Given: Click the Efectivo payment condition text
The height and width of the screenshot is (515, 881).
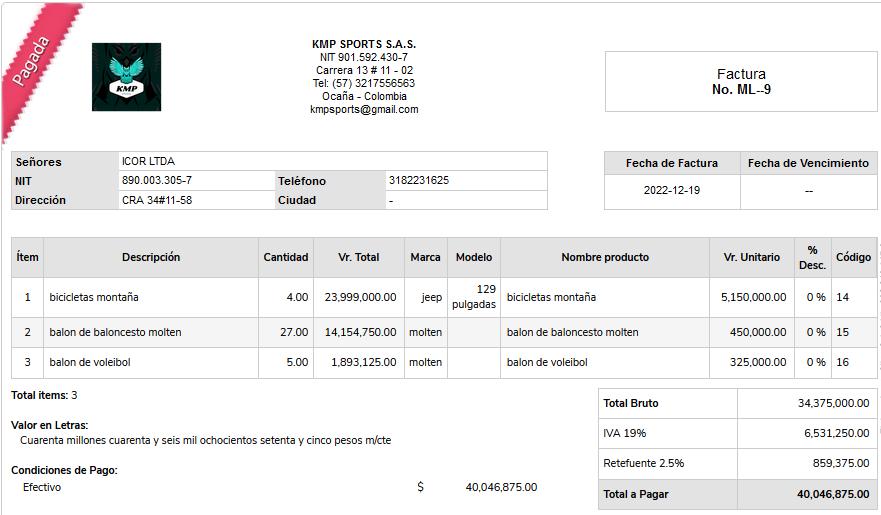Looking at the screenshot, I should pos(42,487).
